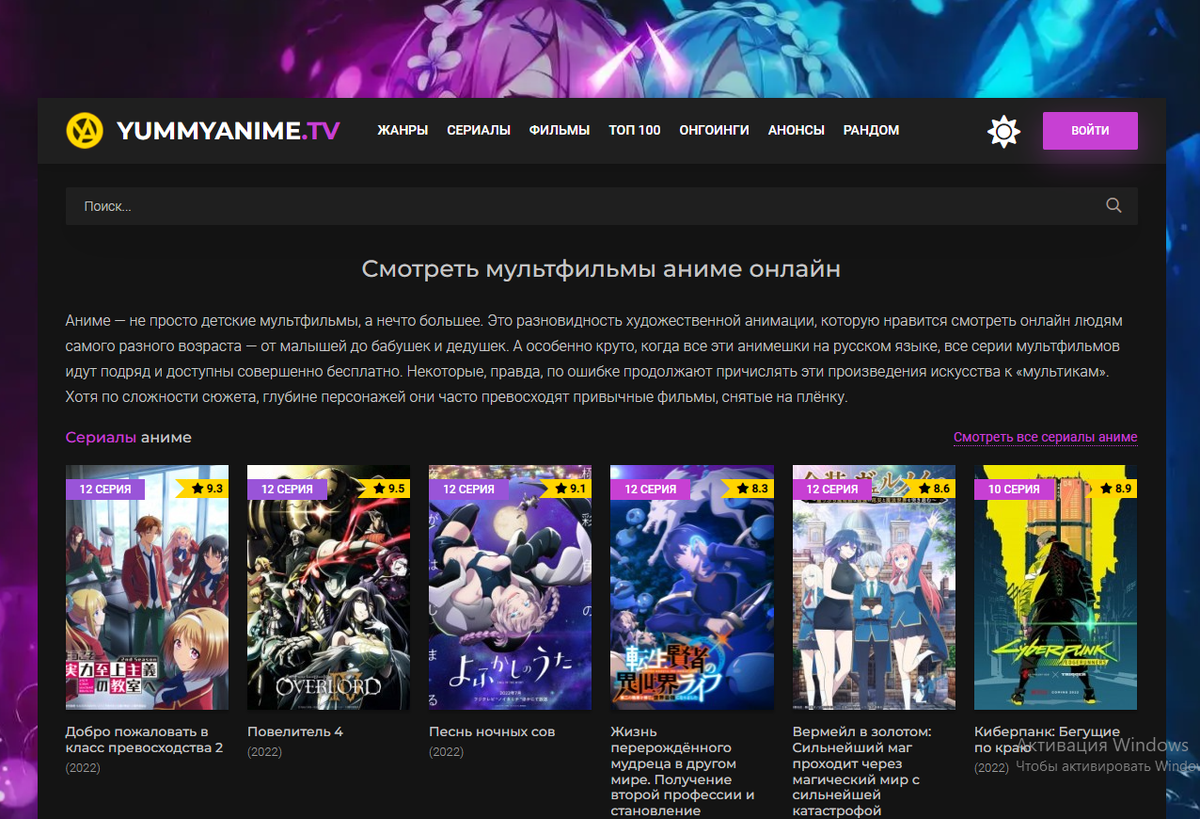Click the 12 серия badge on Overlord poster
Image resolution: width=1200 pixels, height=819 pixels.
pyautogui.click(x=287, y=489)
